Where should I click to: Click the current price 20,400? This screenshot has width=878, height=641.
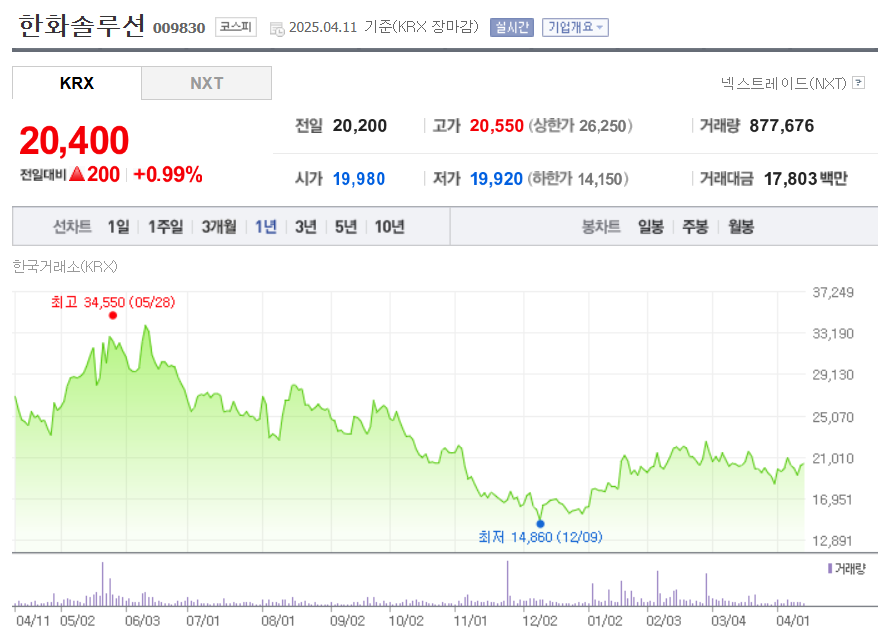(x=74, y=140)
